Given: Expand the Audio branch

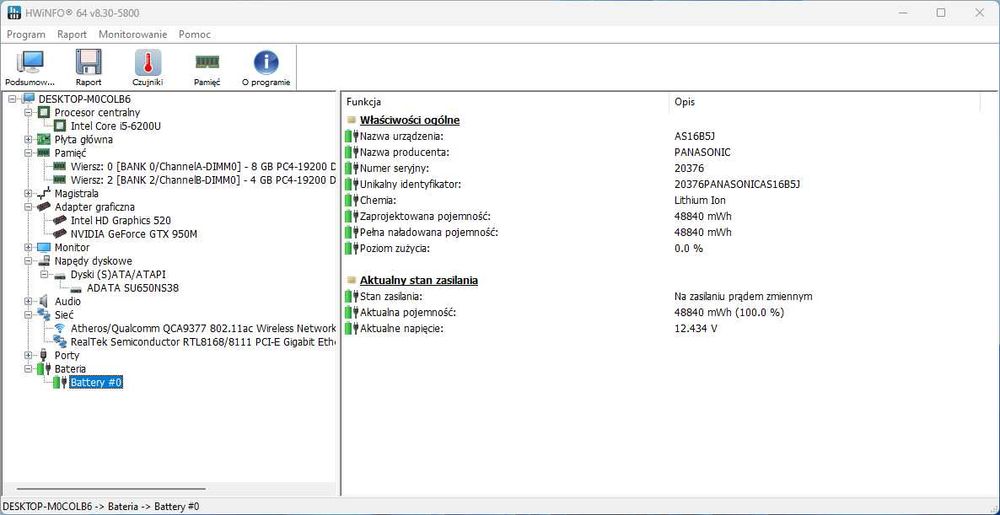Looking at the screenshot, I should (28, 301).
